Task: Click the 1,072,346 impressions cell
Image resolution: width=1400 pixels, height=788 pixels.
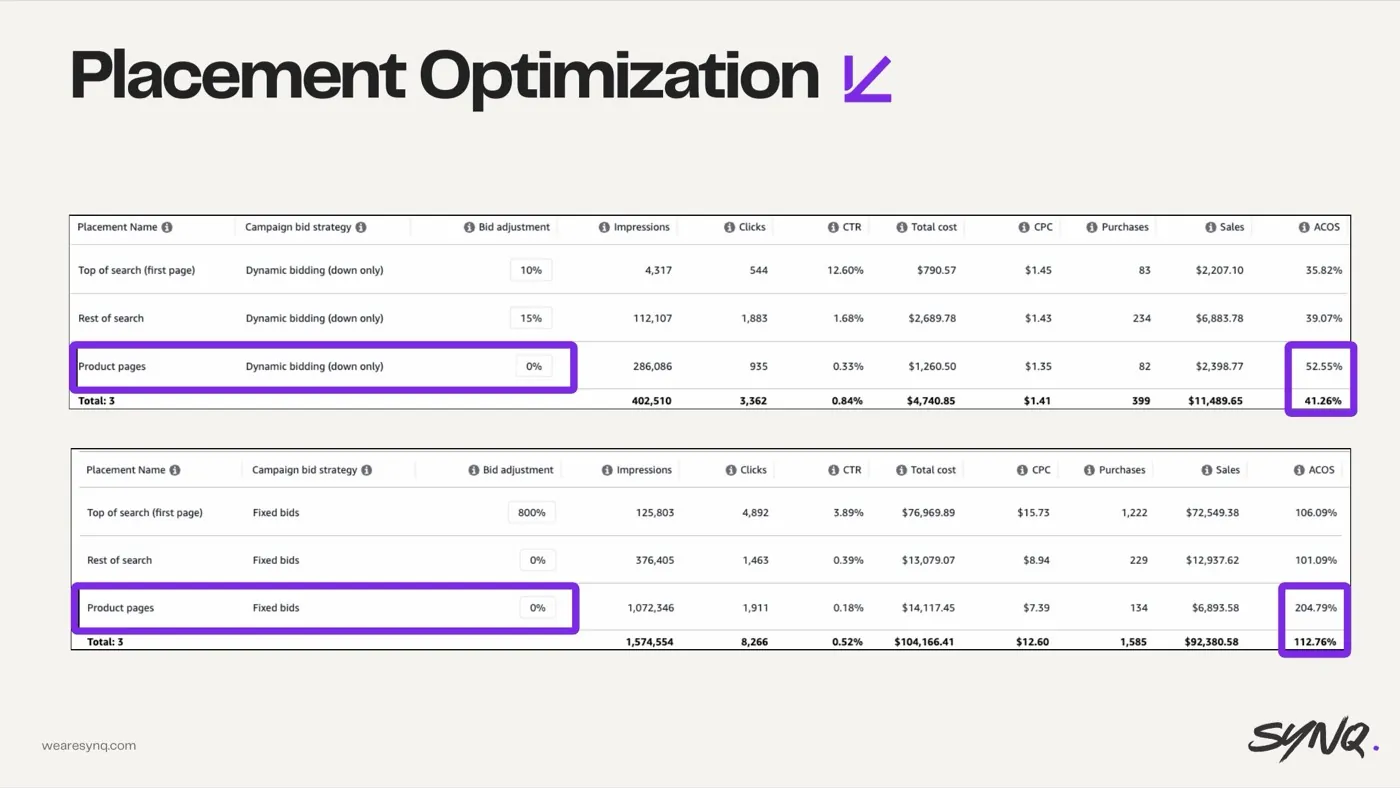Action: (x=651, y=608)
